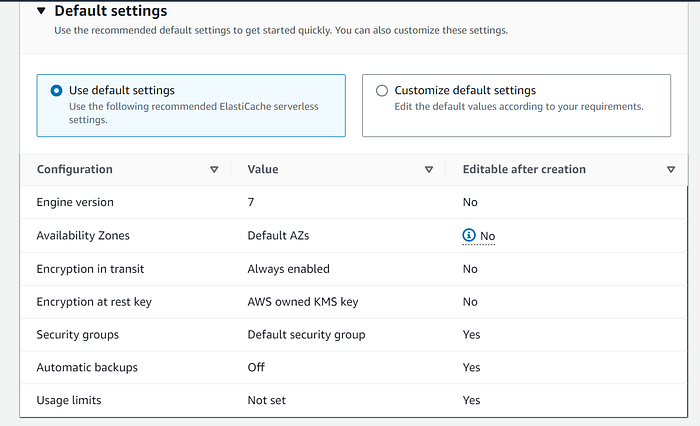Screen dimensions: 700x426
Task: Click the Usage limits row label
Action: click(x=69, y=401)
